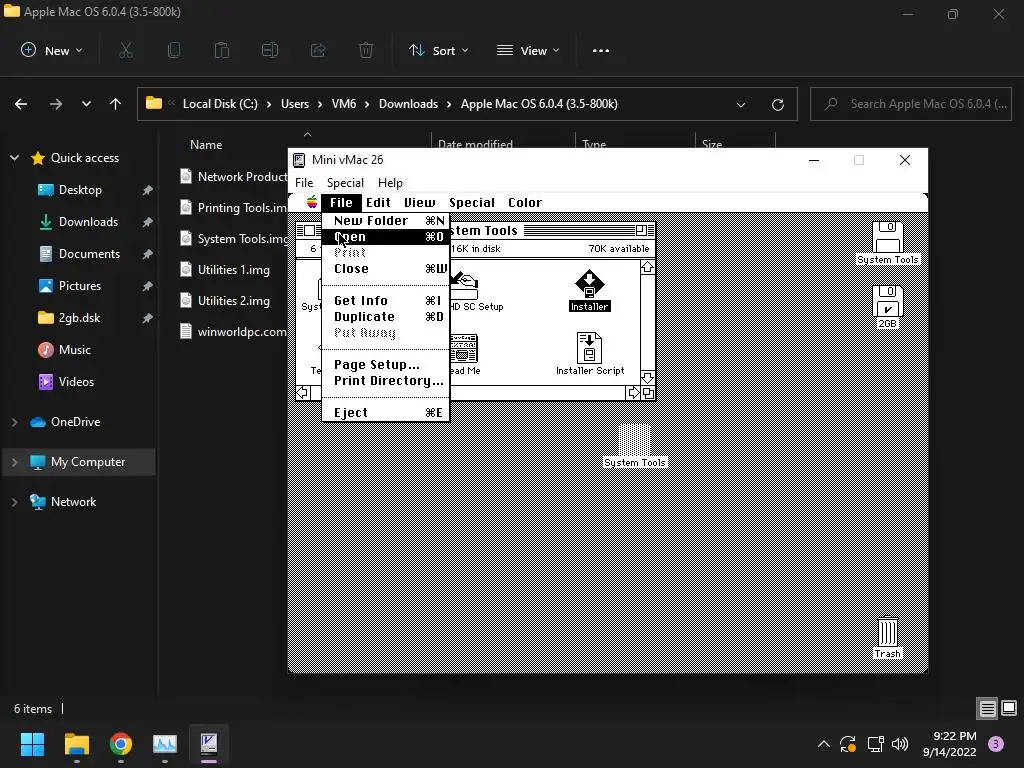The width and height of the screenshot is (1024, 768).
Task: Choose Open from the Mac File menu
Action: pos(385,236)
